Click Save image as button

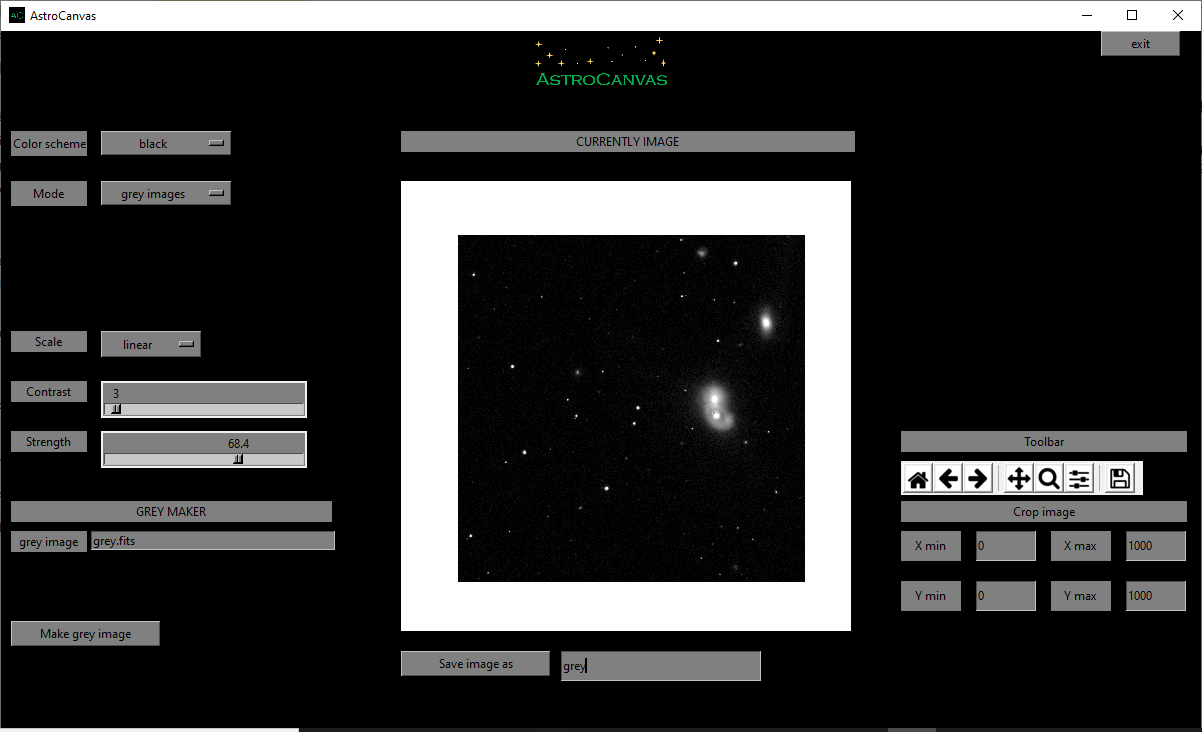coord(476,663)
